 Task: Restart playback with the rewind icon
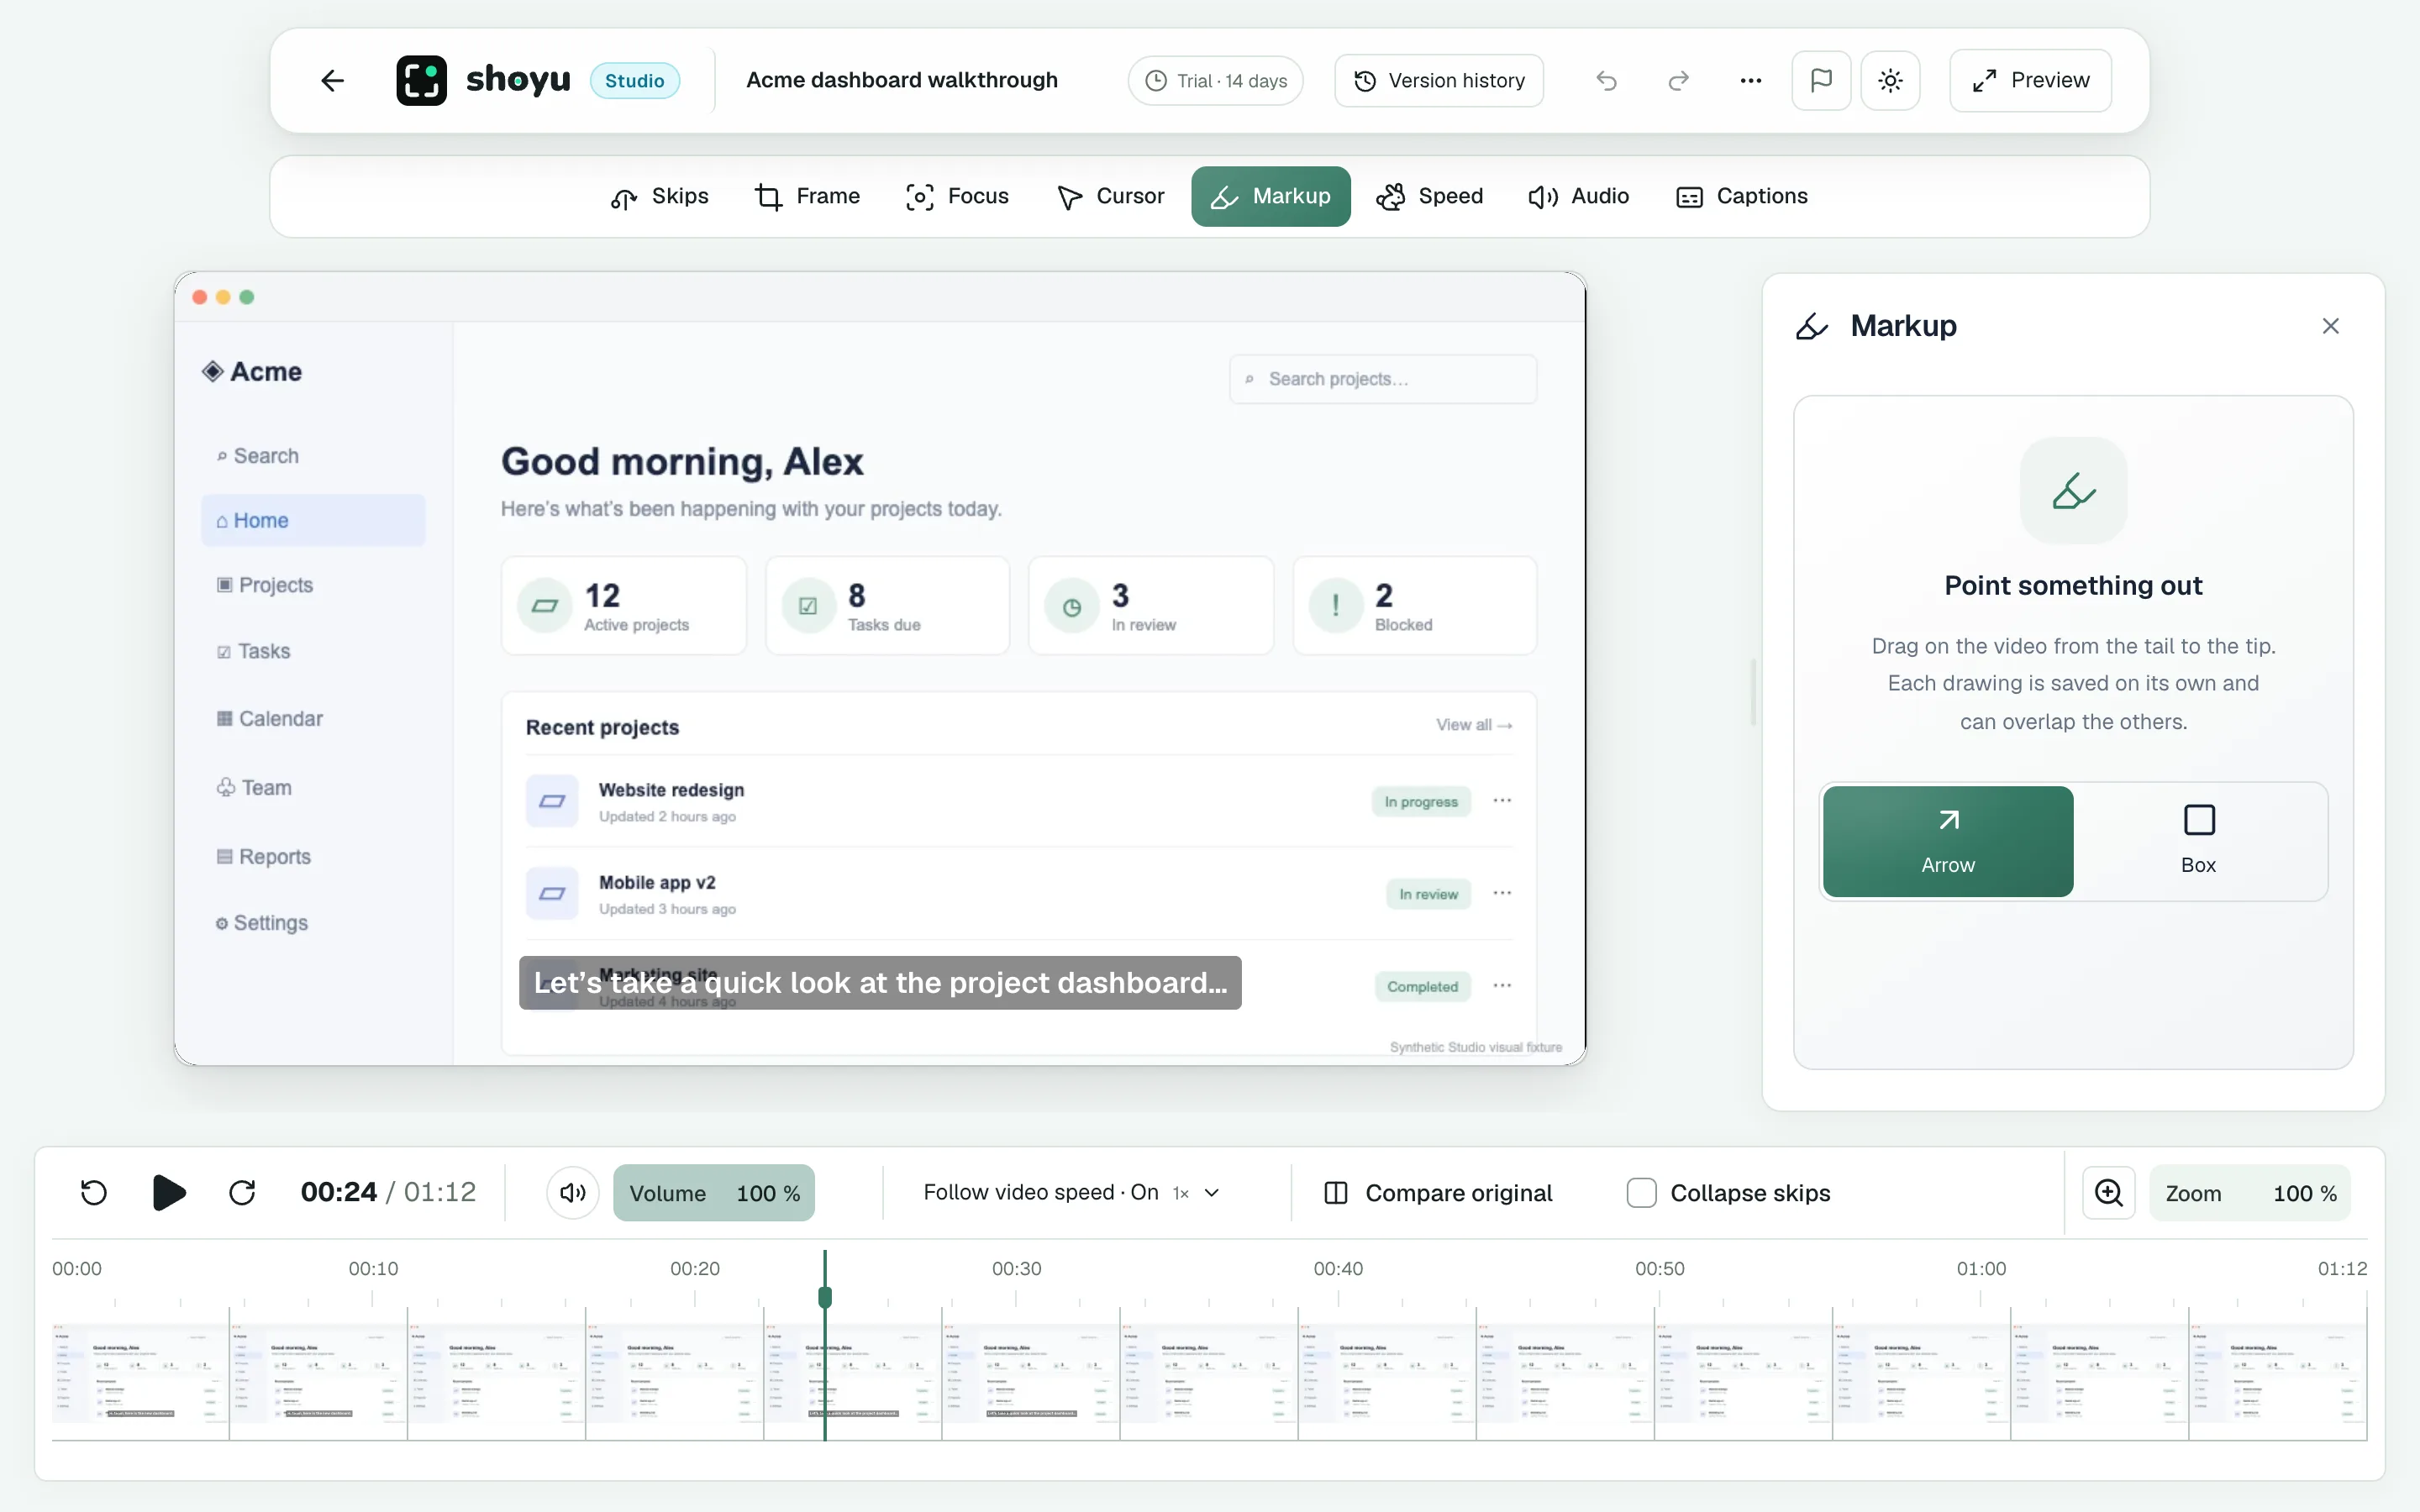point(94,1192)
